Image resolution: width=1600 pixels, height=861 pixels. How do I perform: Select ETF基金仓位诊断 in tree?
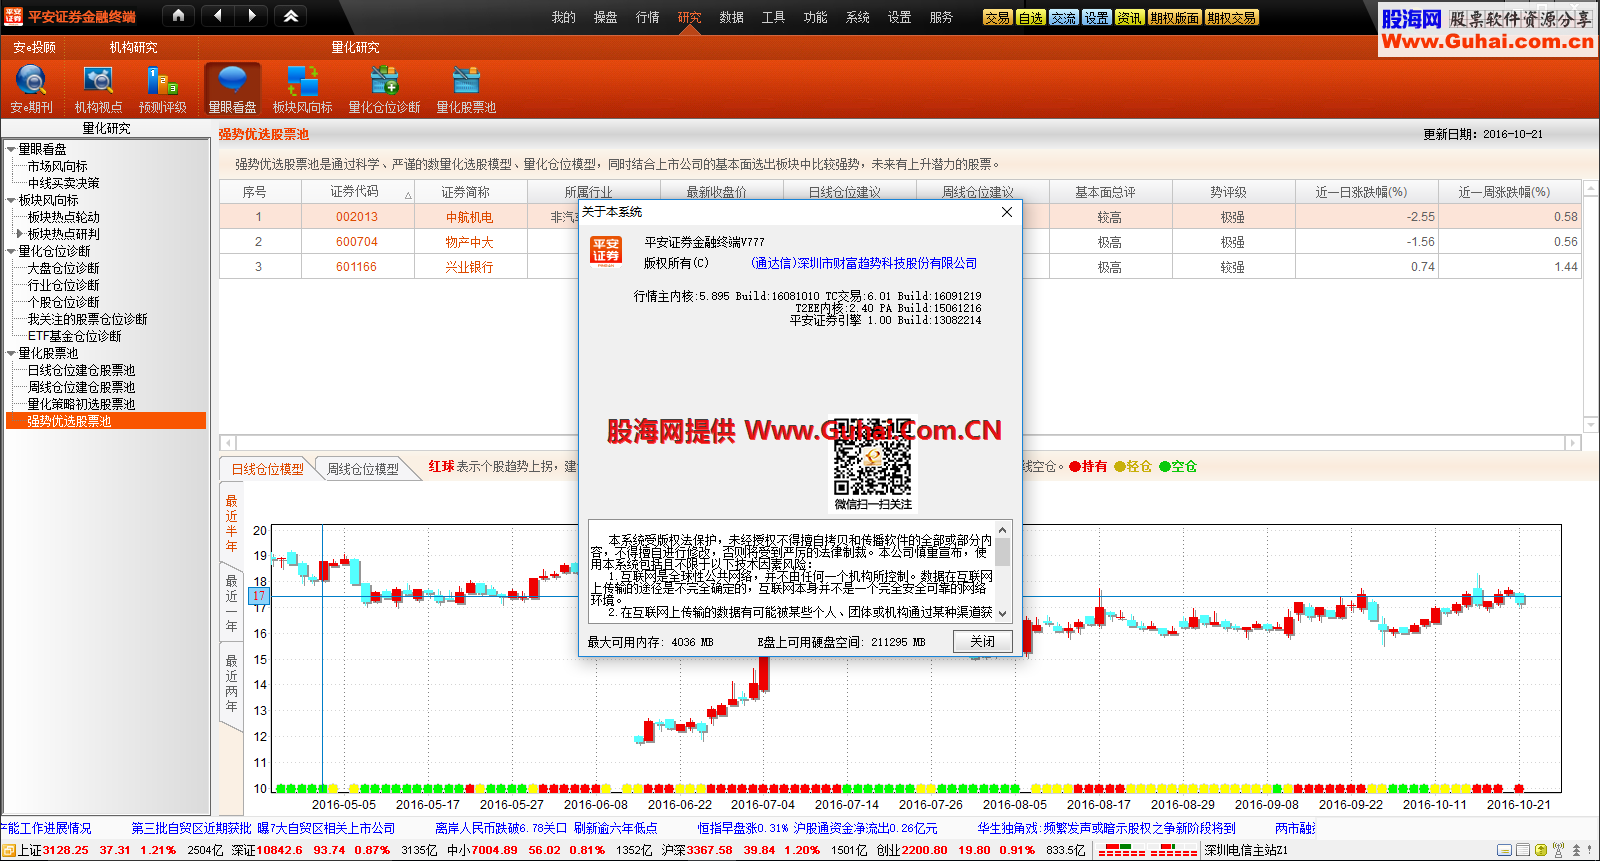coord(74,336)
